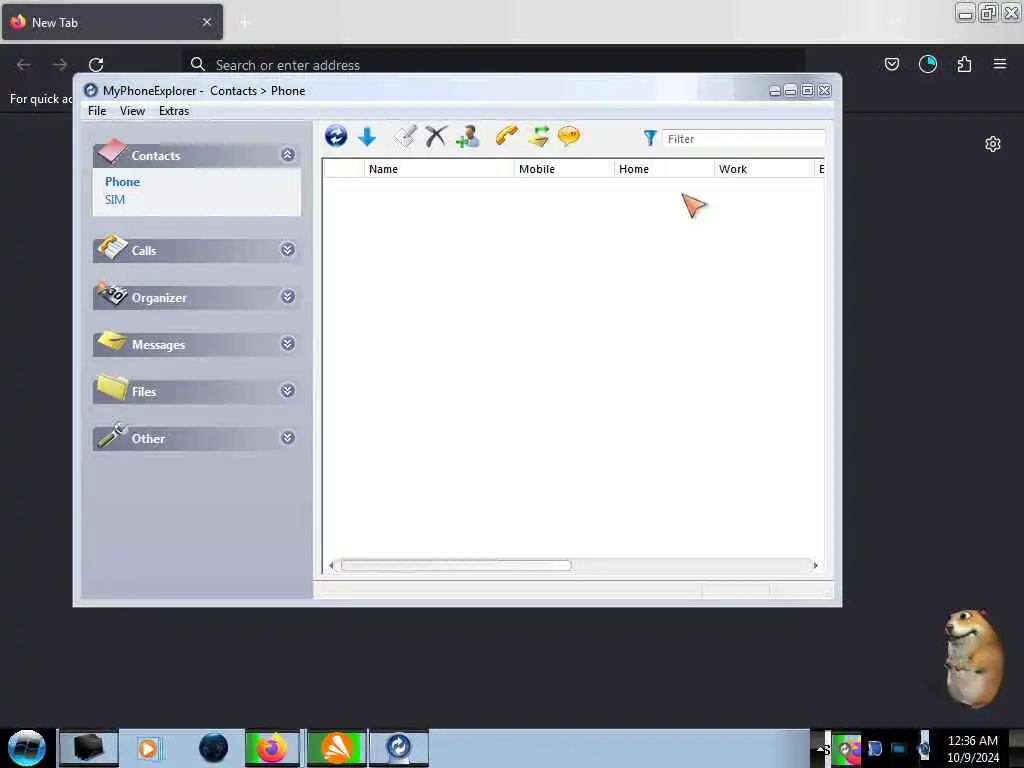Click the Organizer calendar icon
1024x768 pixels.
pyautogui.click(x=111, y=294)
